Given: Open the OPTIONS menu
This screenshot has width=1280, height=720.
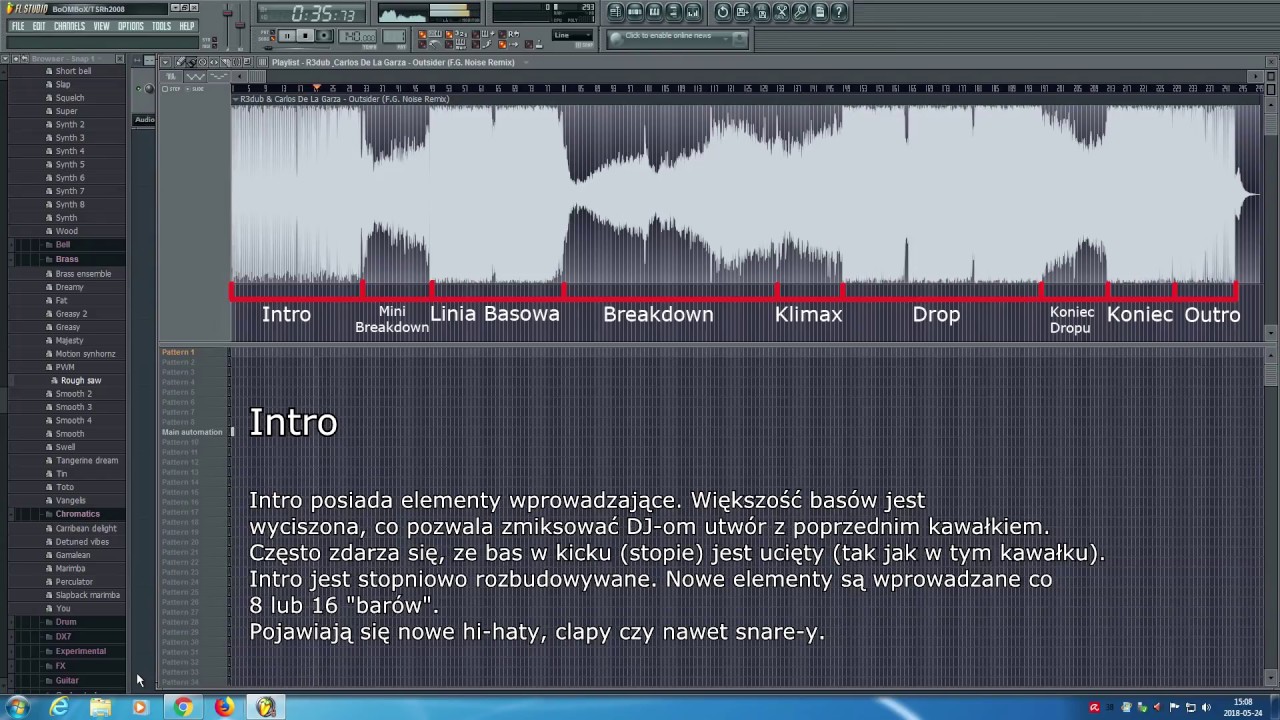Looking at the screenshot, I should pos(131,26).
